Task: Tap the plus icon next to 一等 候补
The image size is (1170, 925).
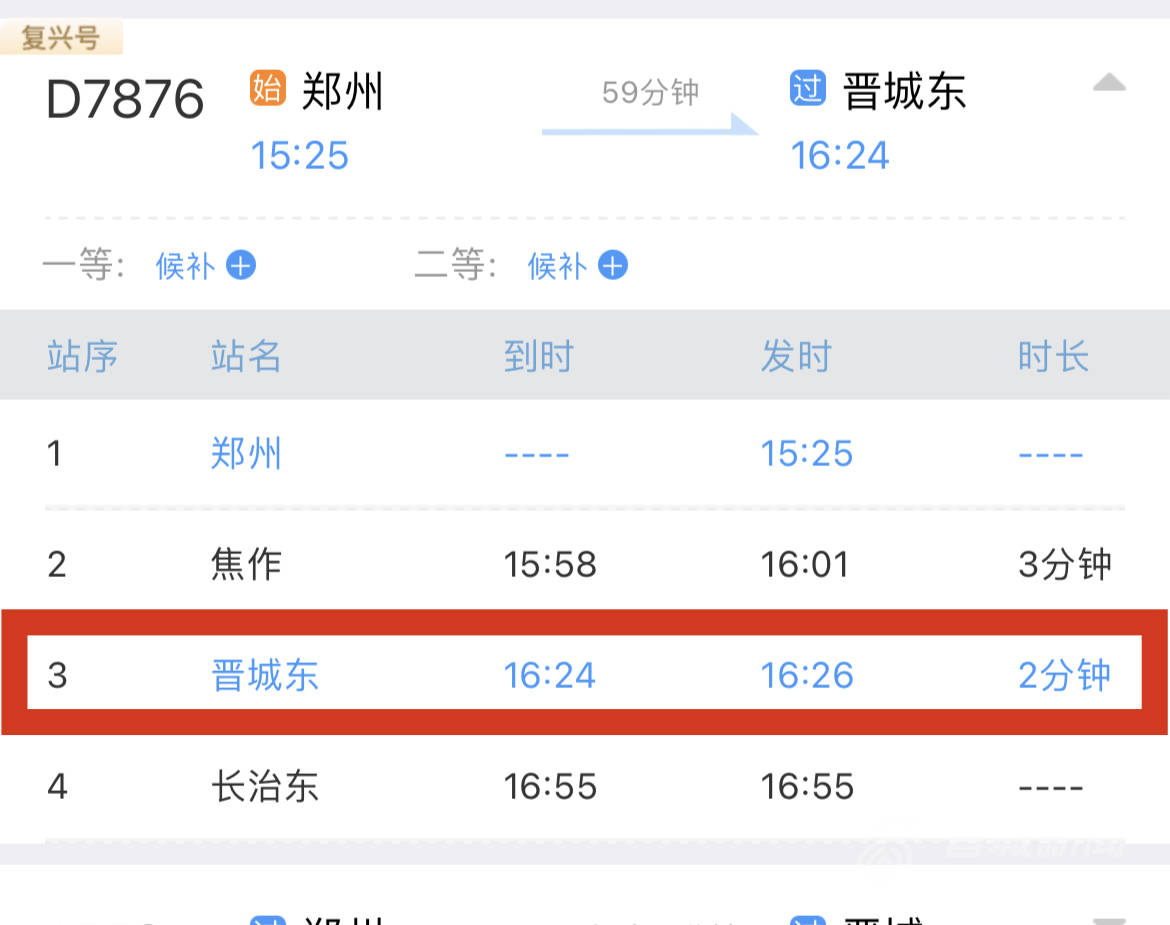Action: tap(241, 265)
